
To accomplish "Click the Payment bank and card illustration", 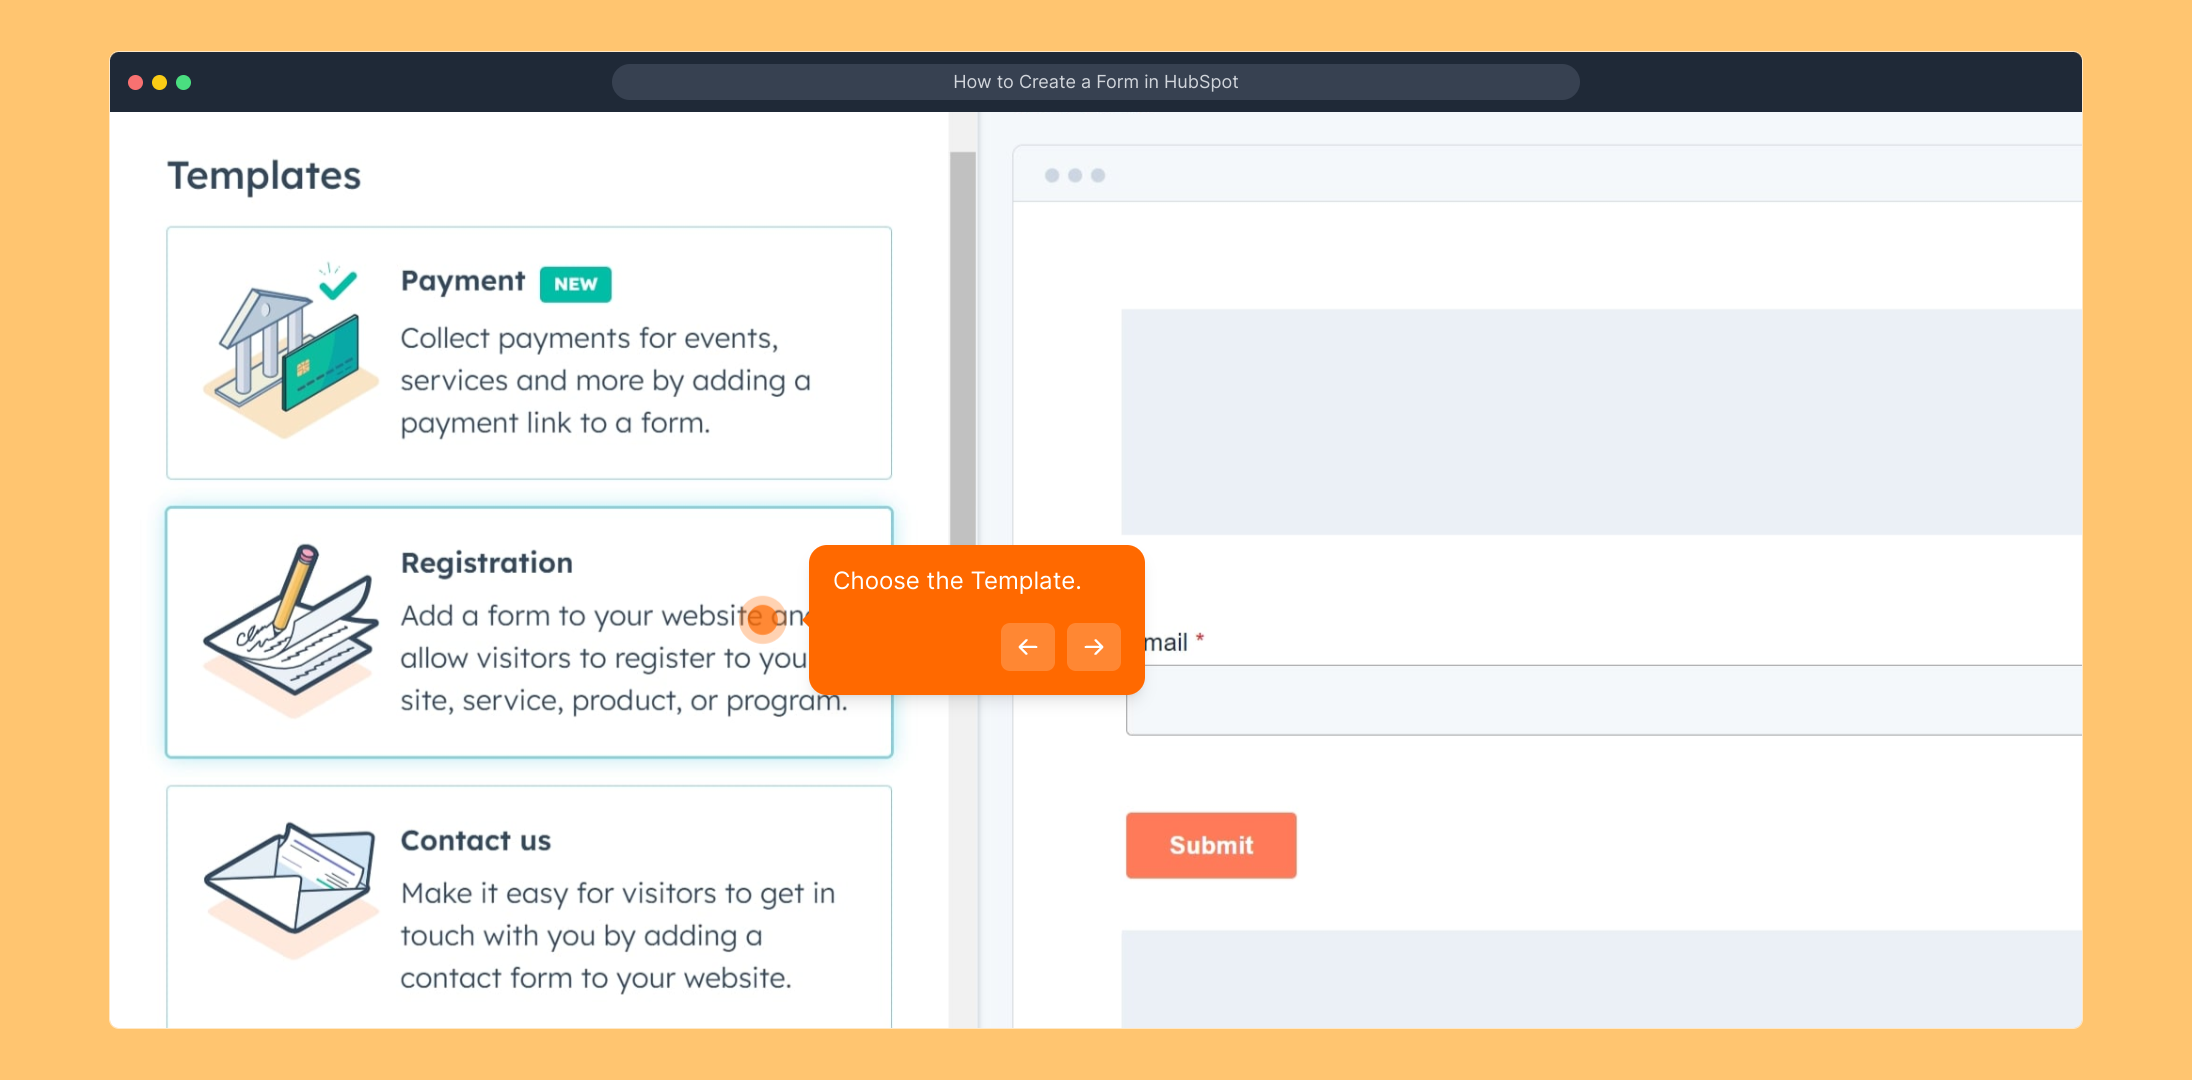I will (x=289, y=350).
